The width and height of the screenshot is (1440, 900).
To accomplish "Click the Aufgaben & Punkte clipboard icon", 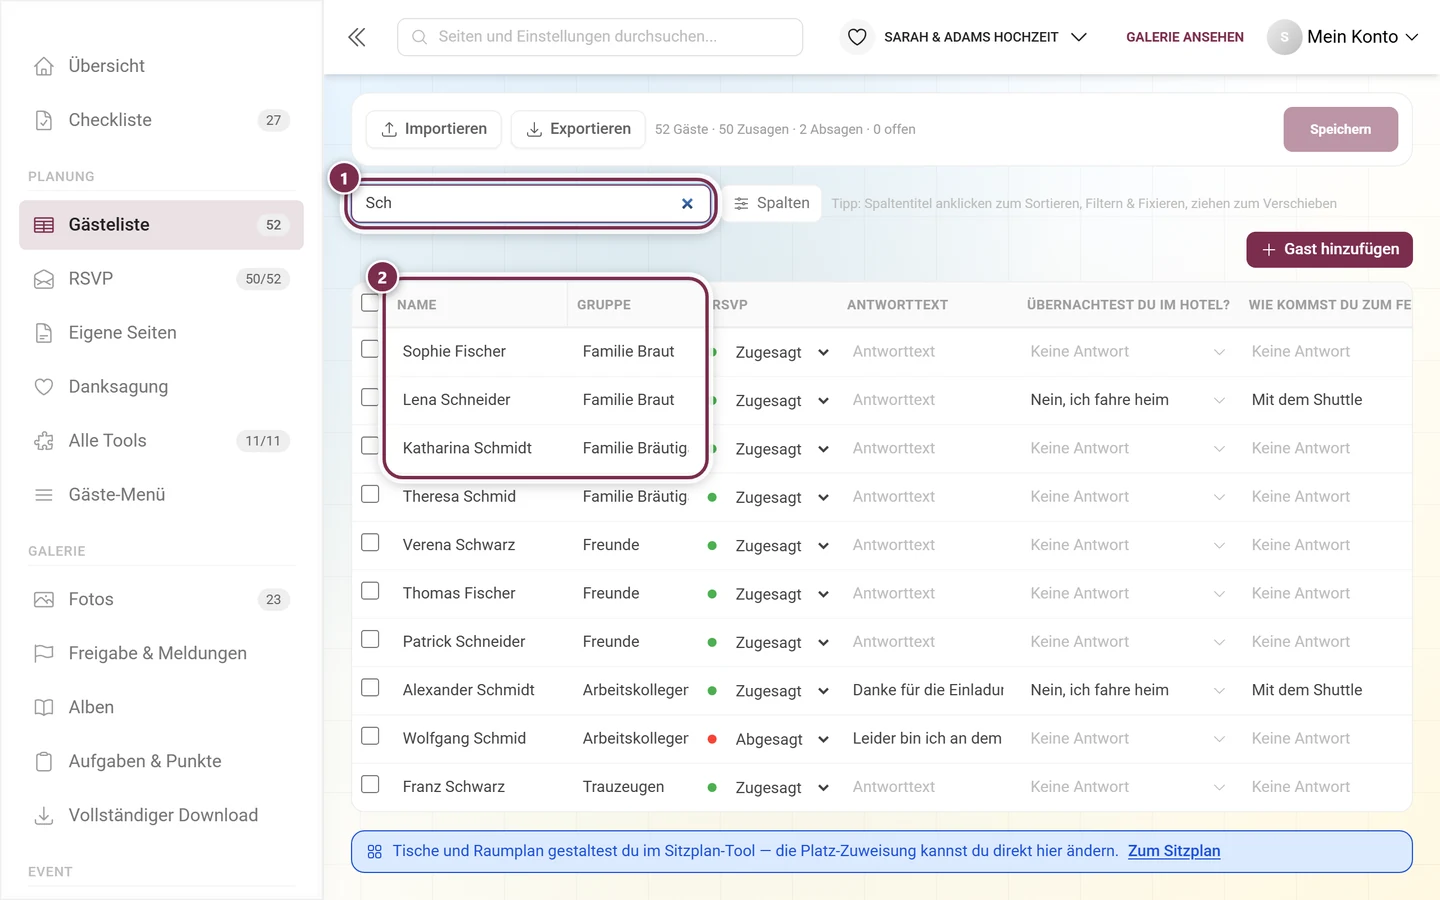I will click(44, 762).
